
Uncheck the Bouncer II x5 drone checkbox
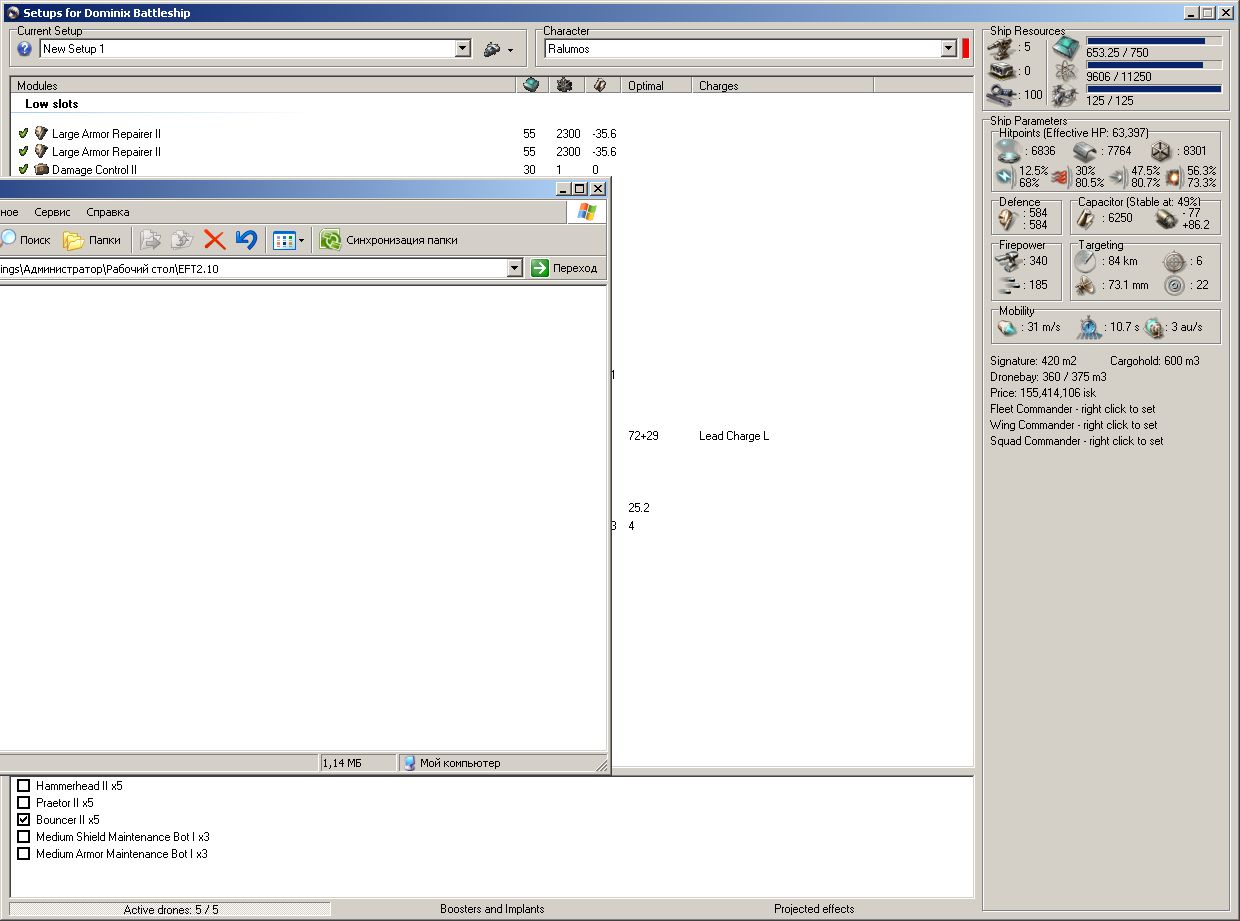point(24,820)
